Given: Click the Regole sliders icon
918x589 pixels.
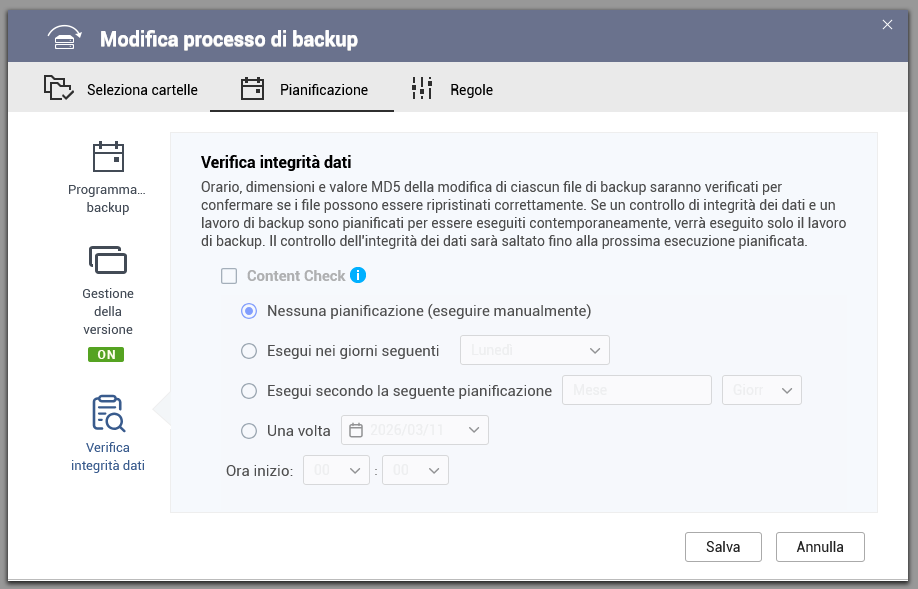Looking at the screenshot, I should 423,89.
